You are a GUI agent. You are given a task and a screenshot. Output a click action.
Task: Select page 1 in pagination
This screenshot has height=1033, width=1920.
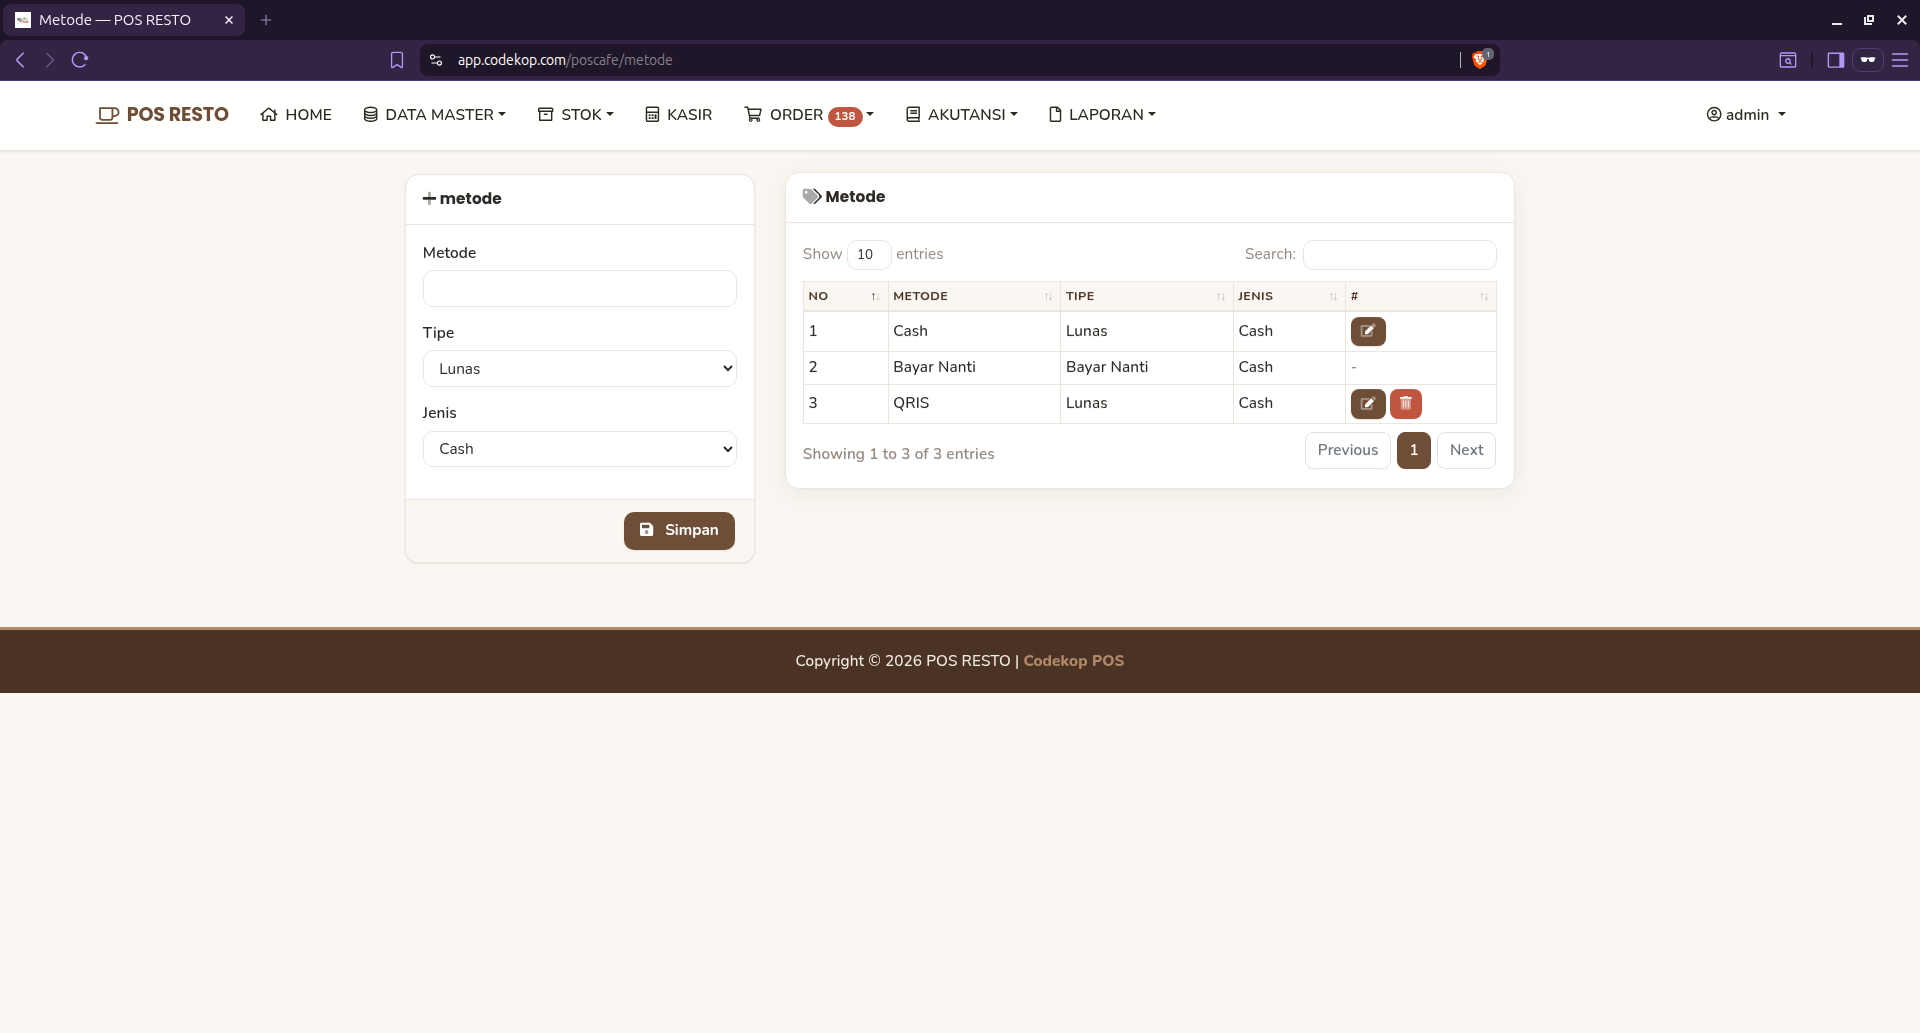pyautogui.click(x=1413, y=450)
